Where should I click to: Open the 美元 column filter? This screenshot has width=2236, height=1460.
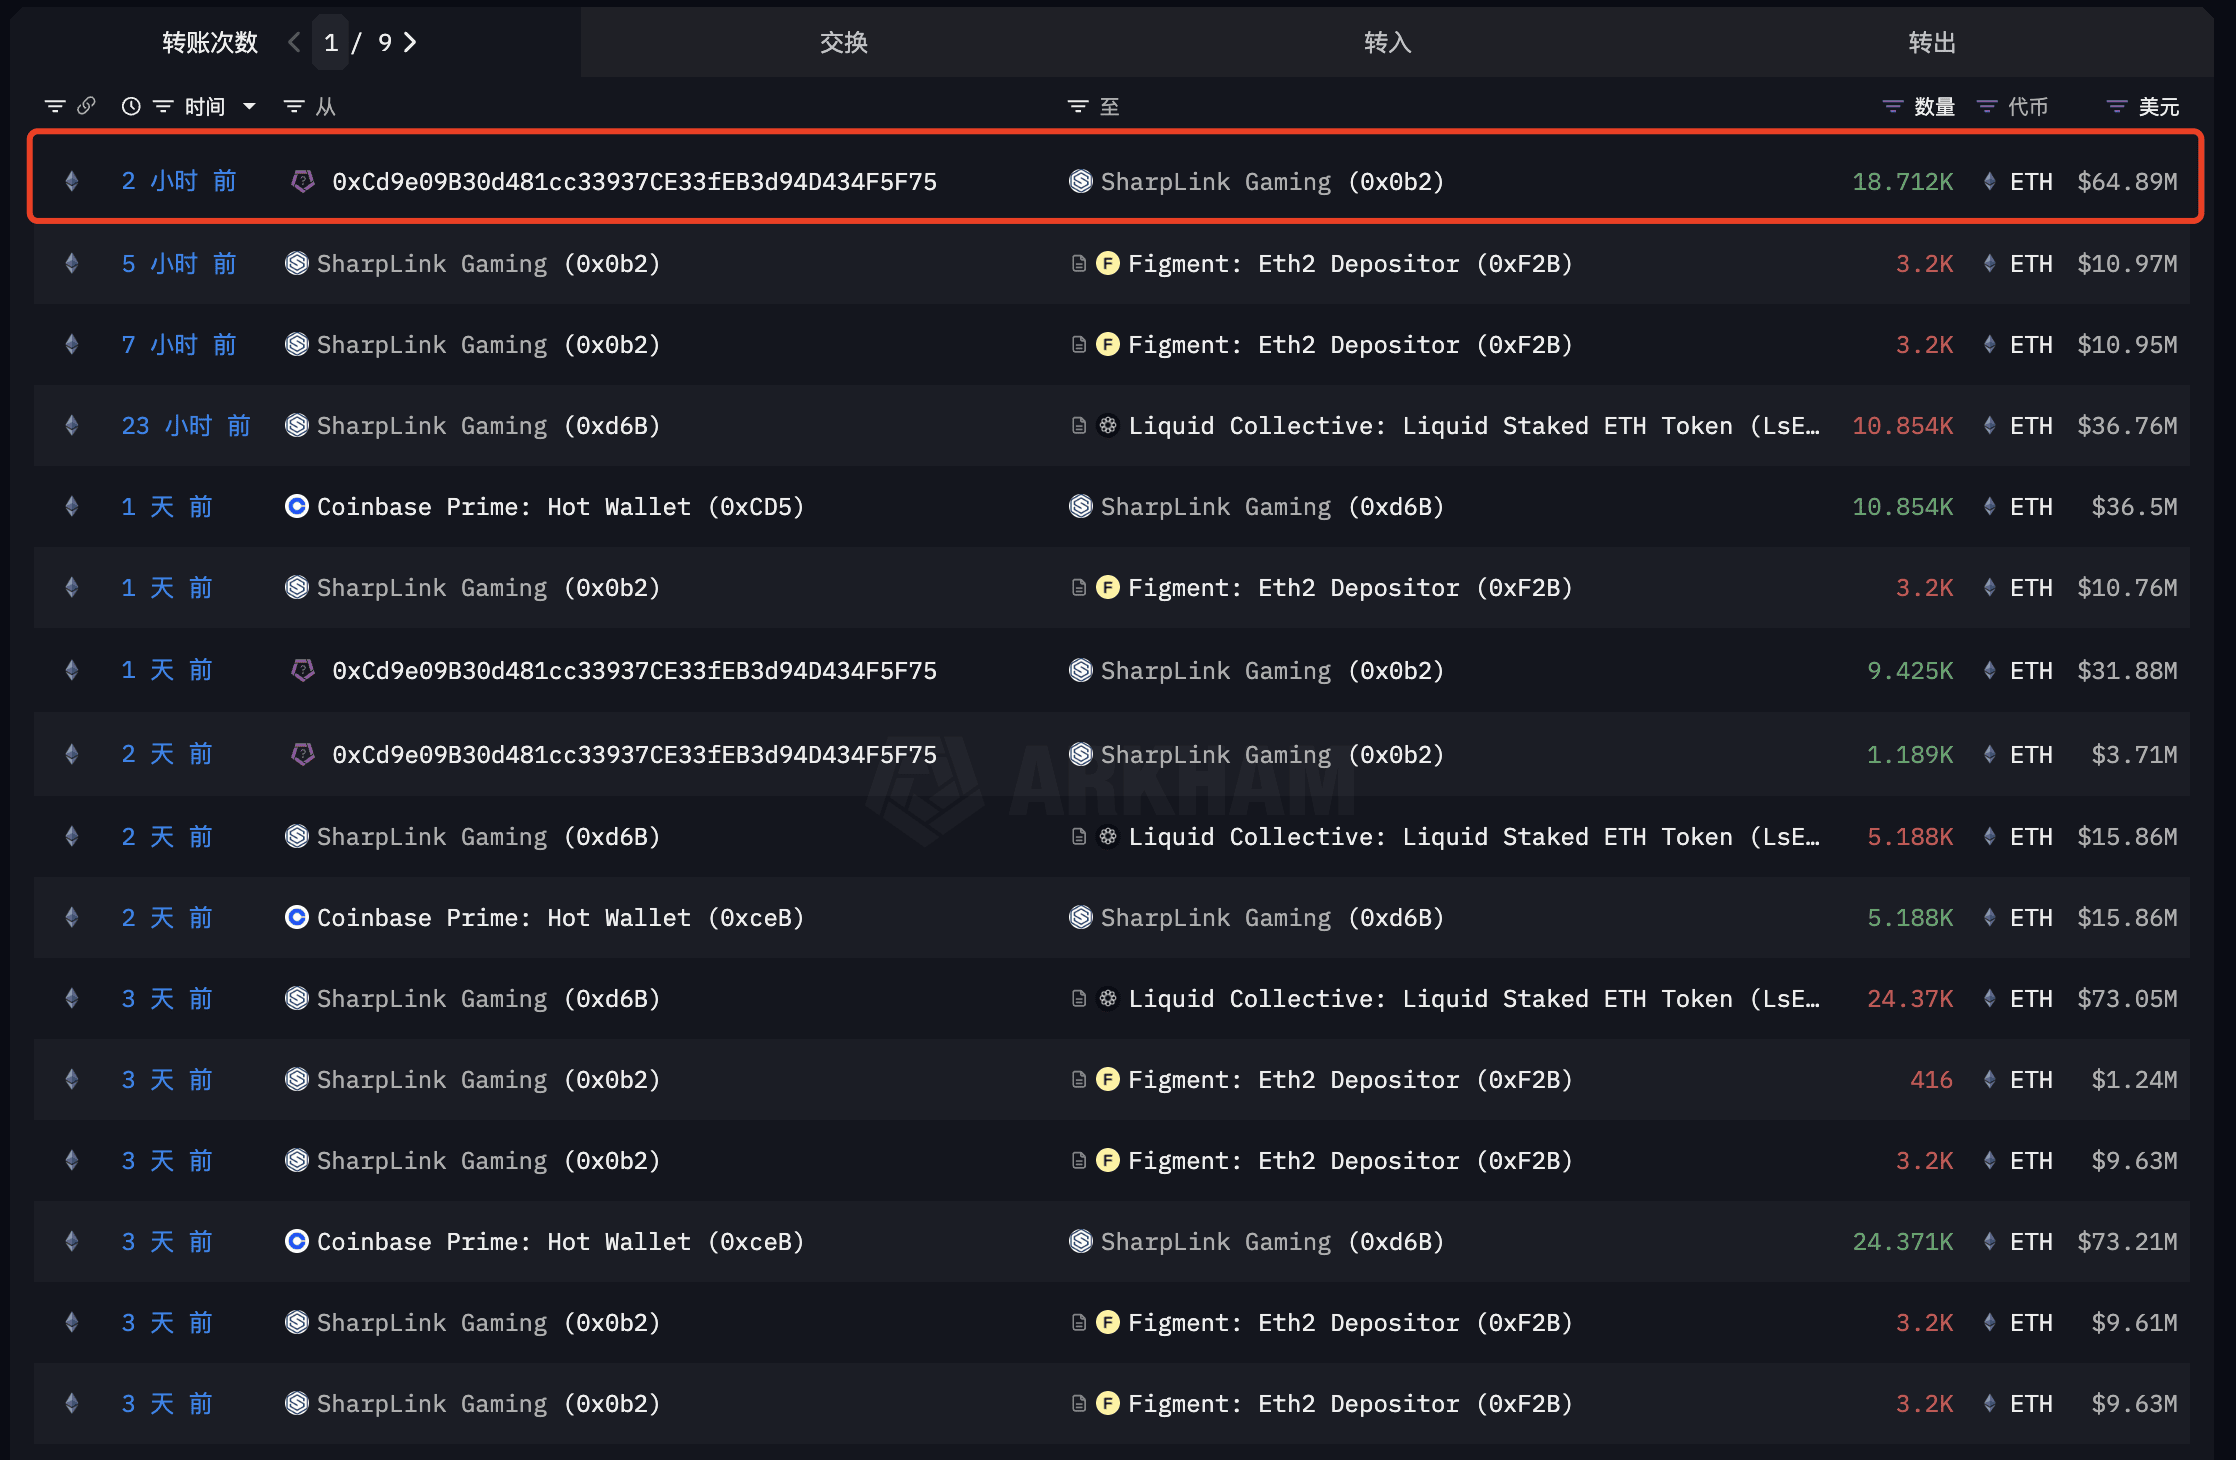[x=2116, y=106]
